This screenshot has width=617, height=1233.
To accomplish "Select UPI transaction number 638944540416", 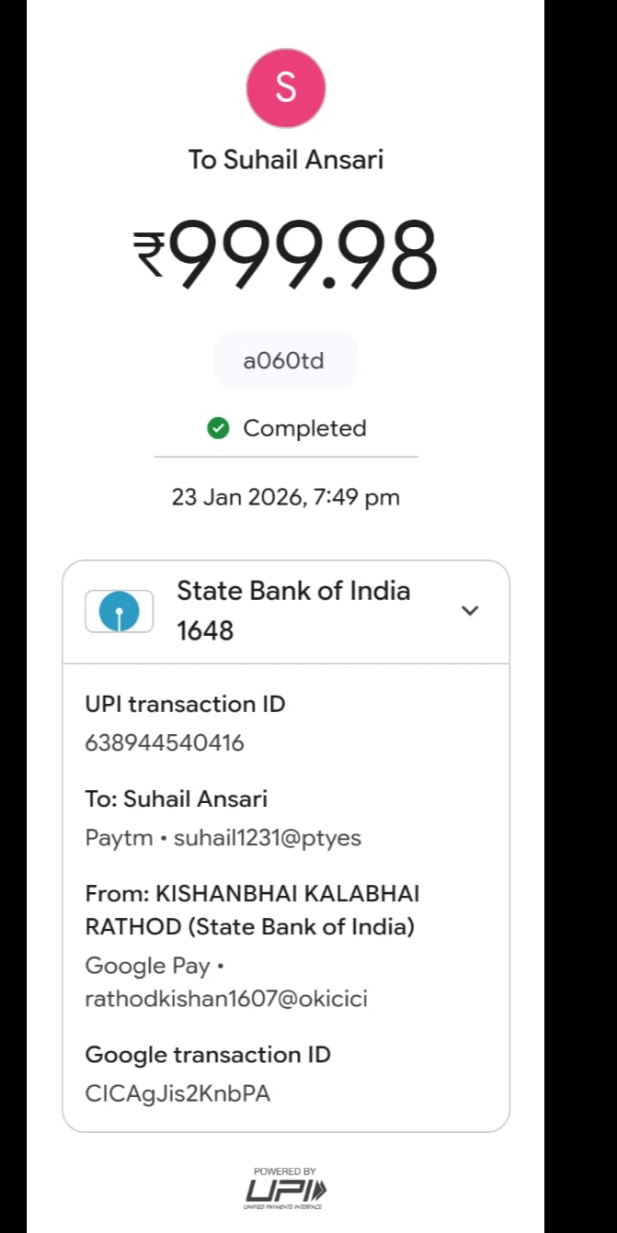I will click(164, 743).
